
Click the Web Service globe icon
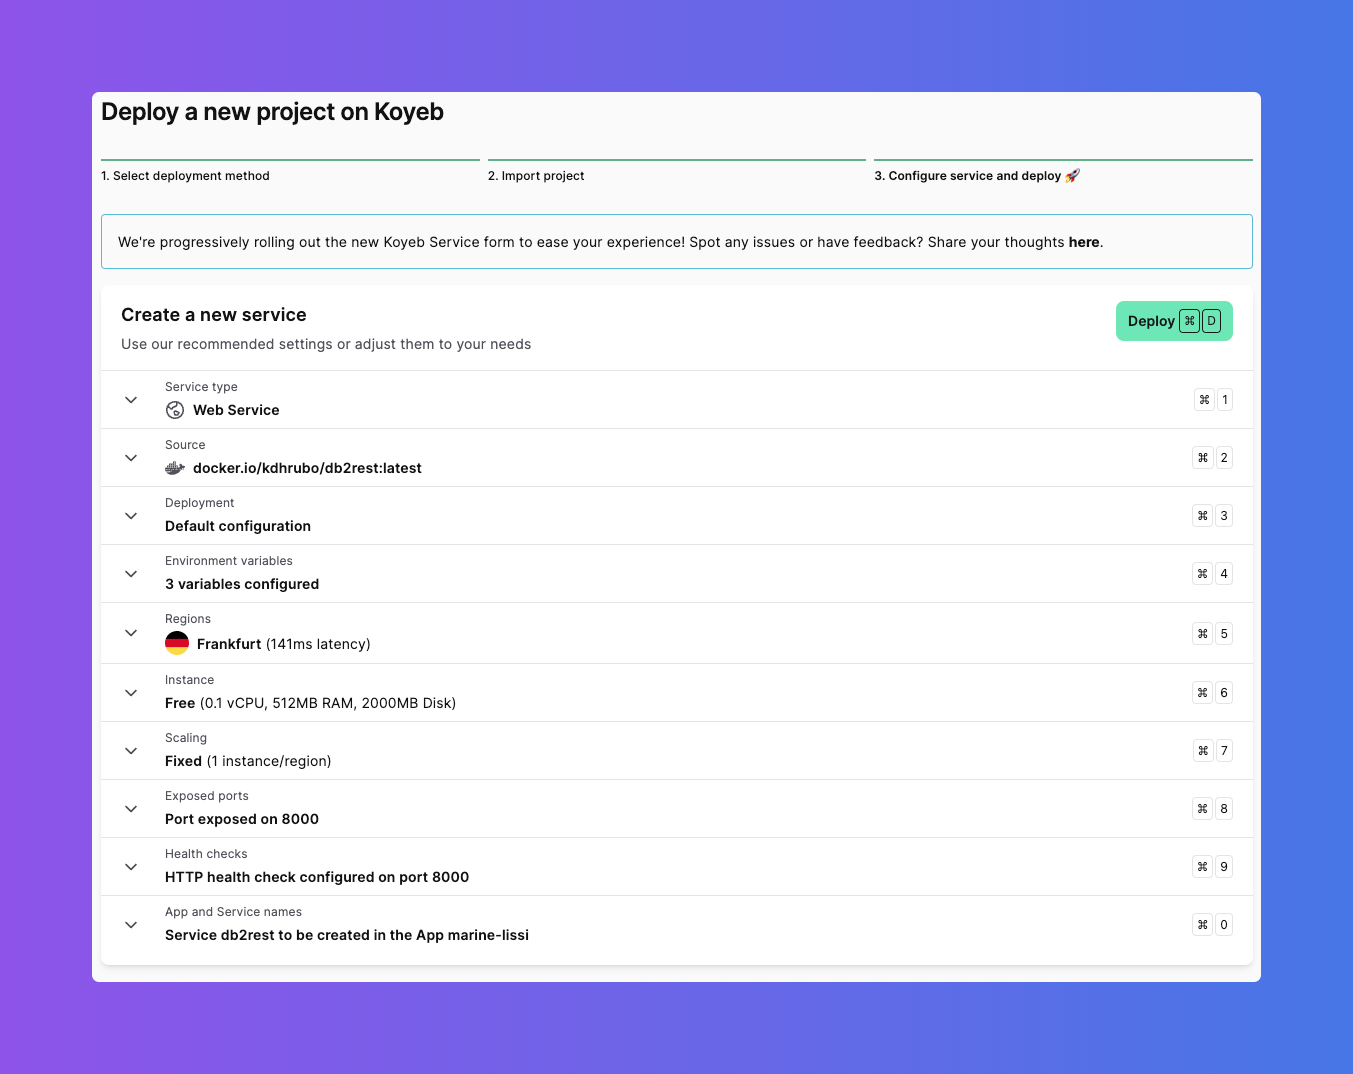pos(175,410)
